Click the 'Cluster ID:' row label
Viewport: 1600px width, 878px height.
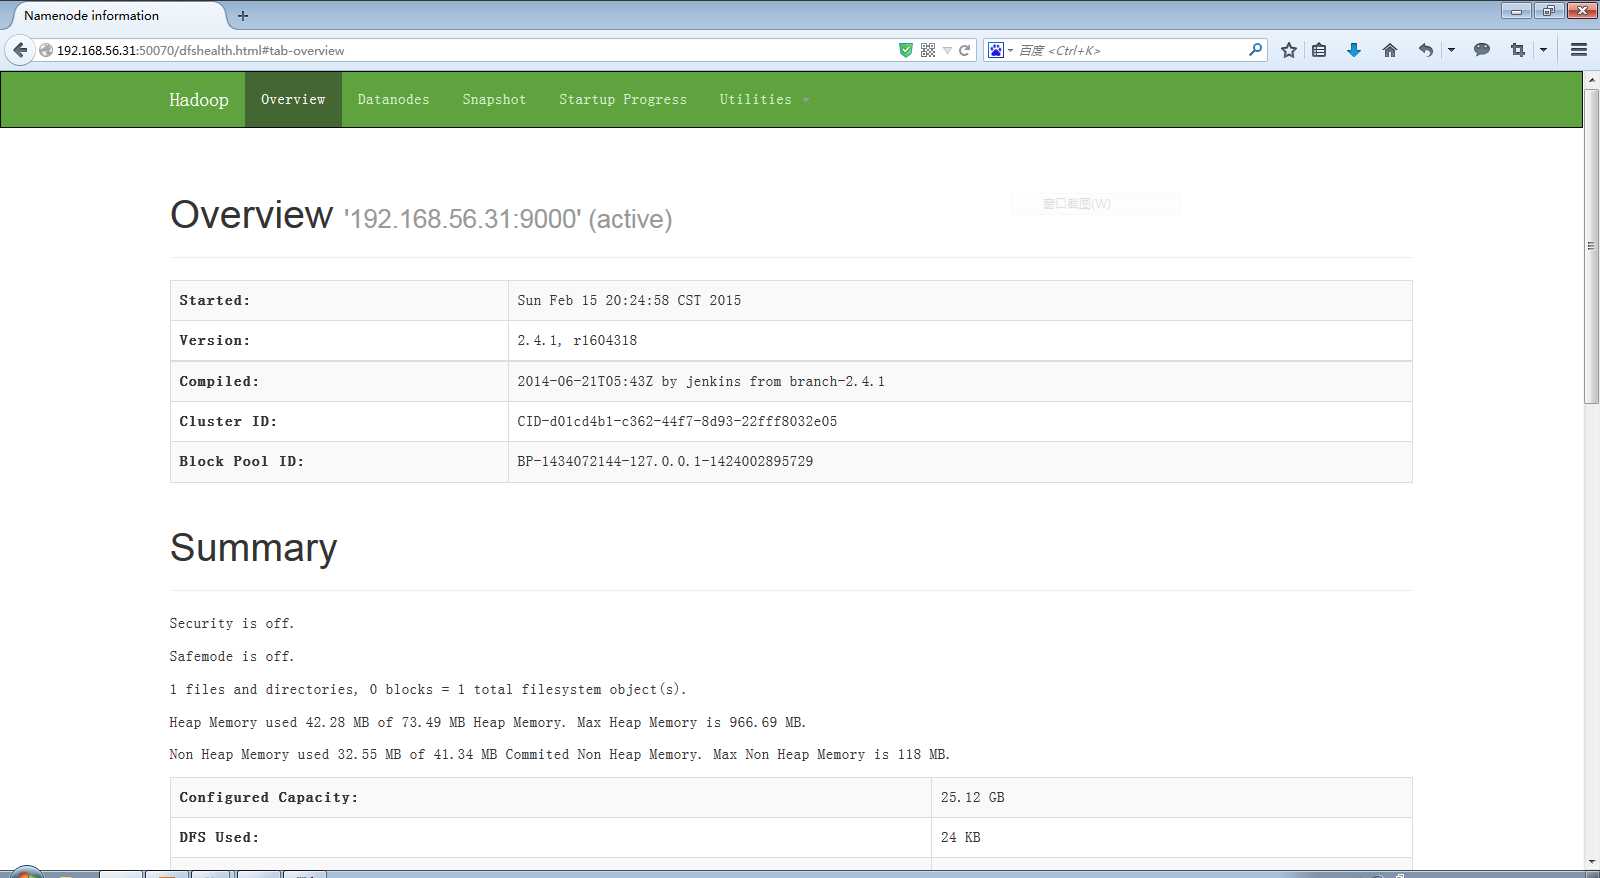228,421
